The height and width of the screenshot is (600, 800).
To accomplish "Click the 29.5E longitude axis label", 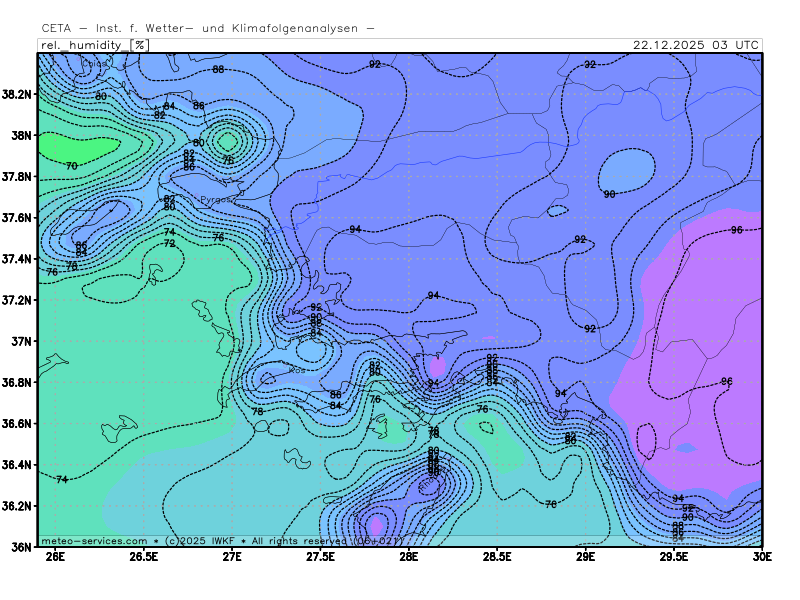I will [674, 556].
